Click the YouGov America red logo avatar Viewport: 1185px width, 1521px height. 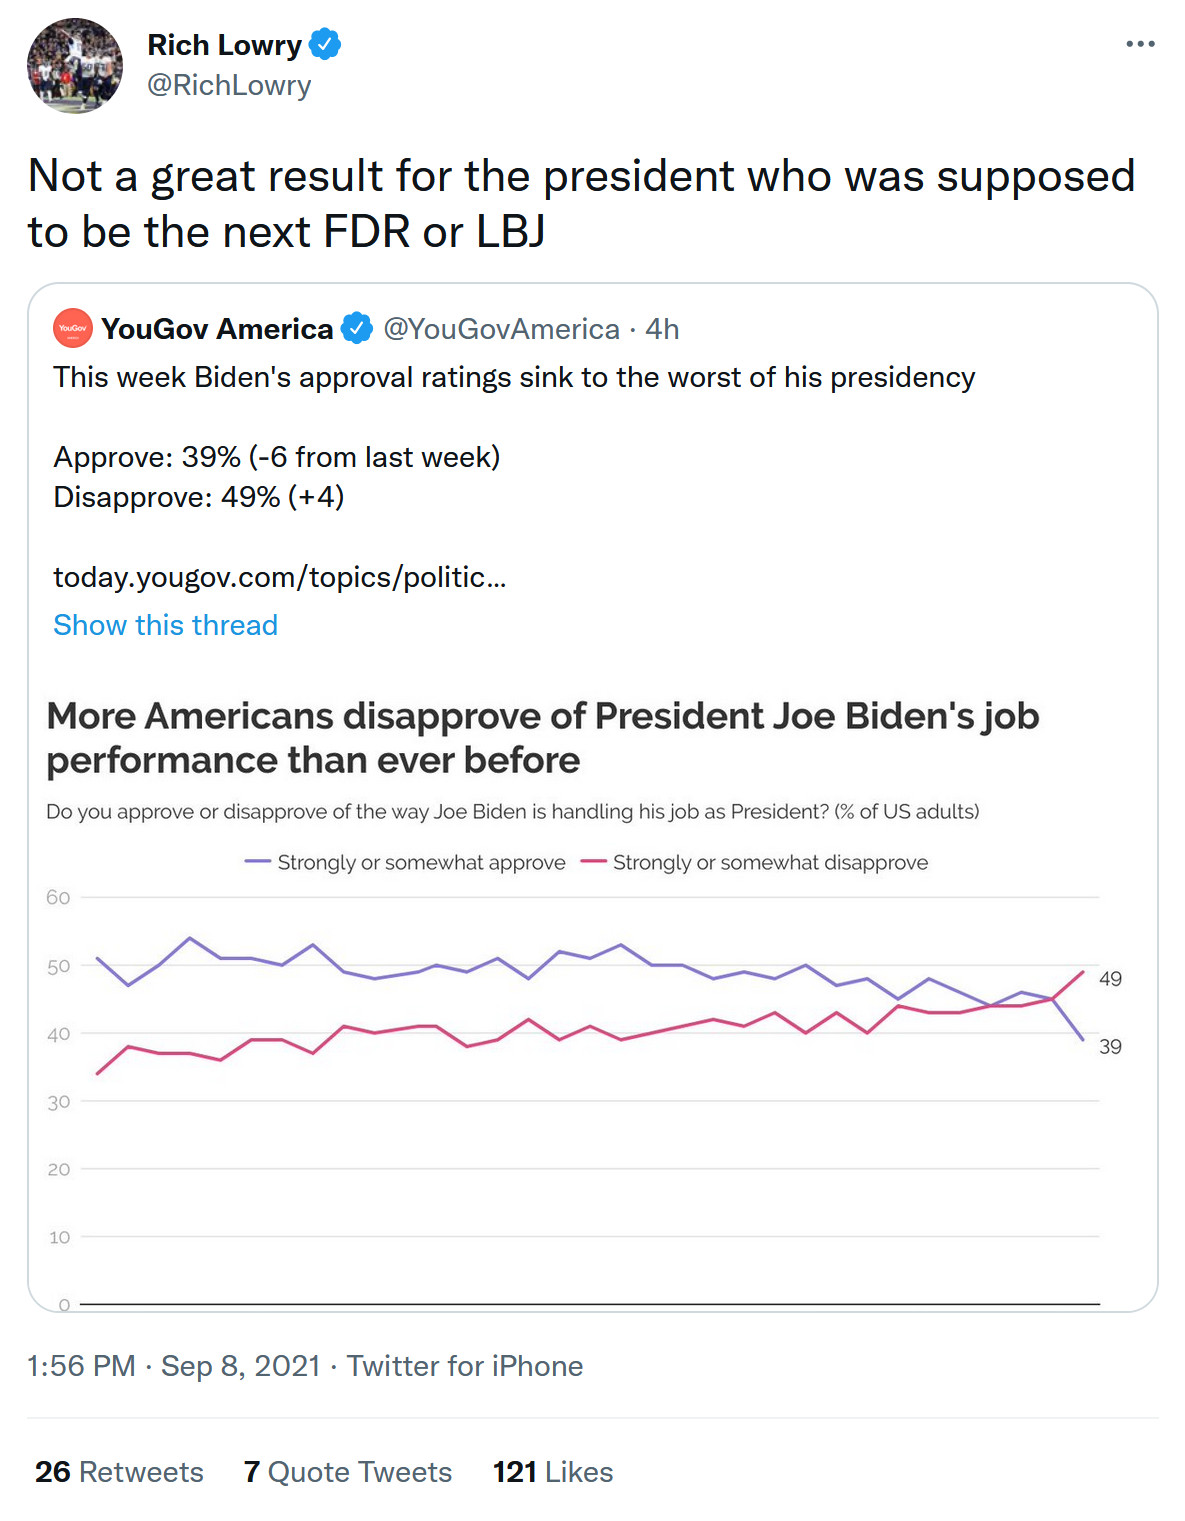pyautogui.click(x=72, y=328)
